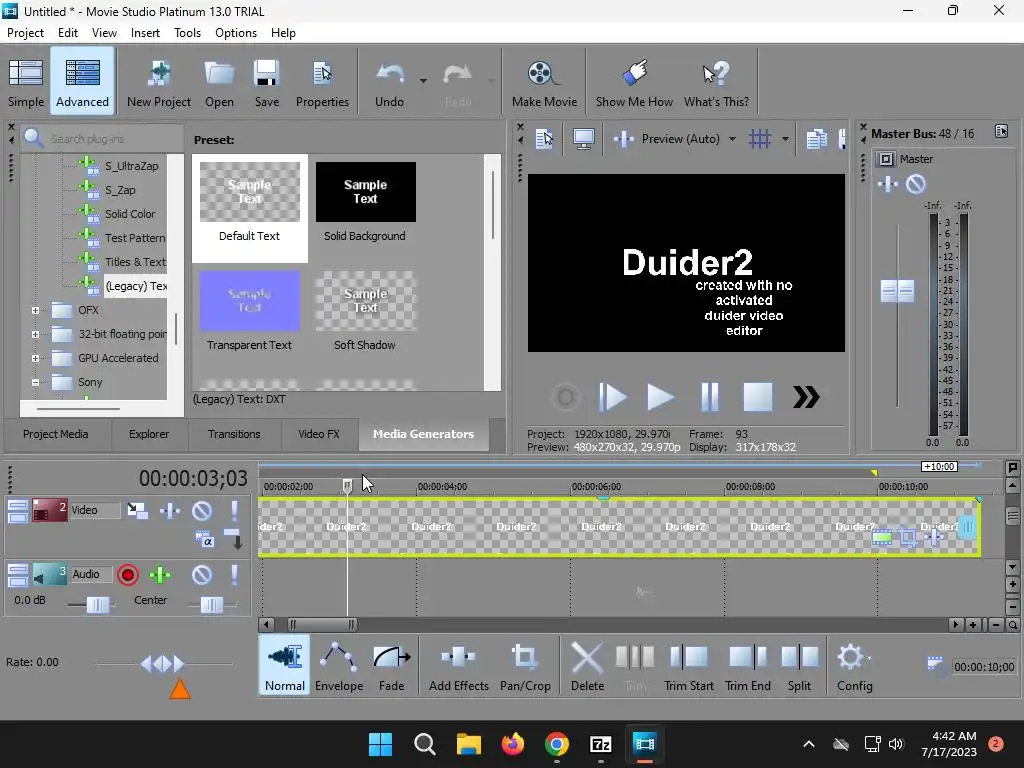Trim Start of the event
The image size is (1024, 768).
click(688, 666)
